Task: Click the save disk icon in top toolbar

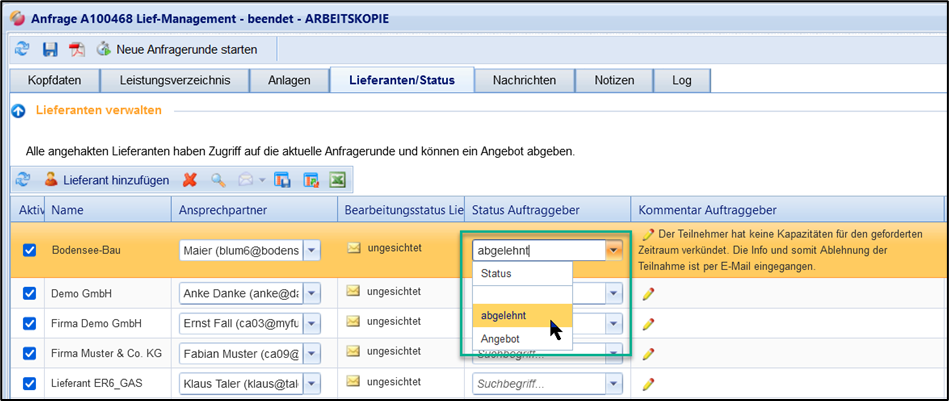Action: (50, 49)
